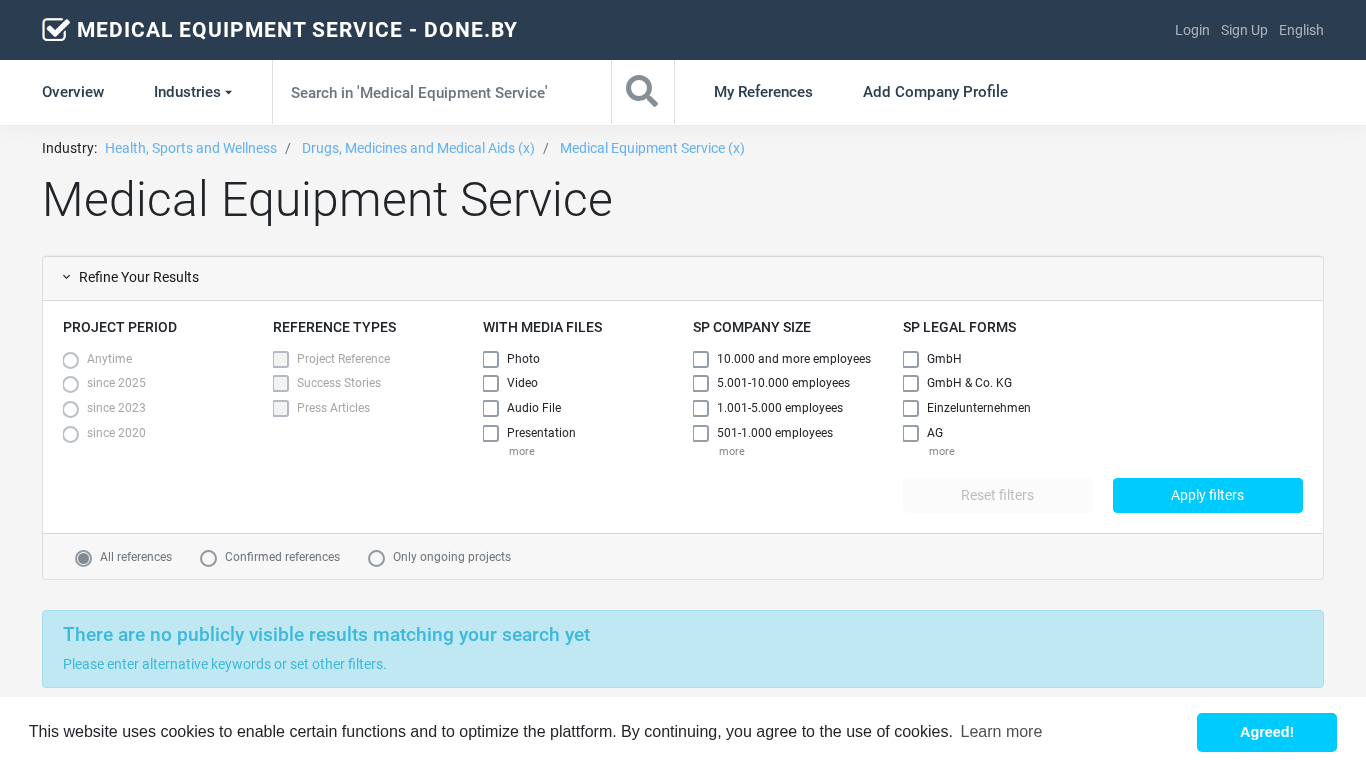Select the Confirmed references radio option

pos(209,558)
